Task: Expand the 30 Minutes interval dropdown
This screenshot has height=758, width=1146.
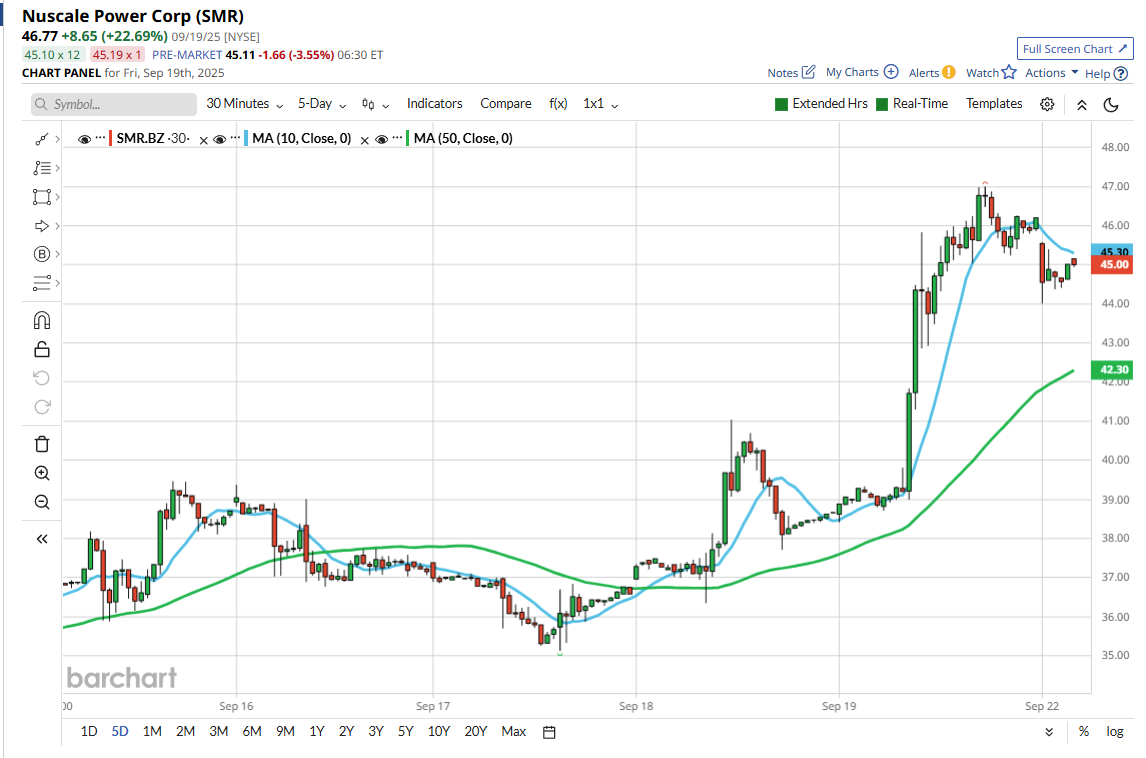Action: tap(245, 104)
